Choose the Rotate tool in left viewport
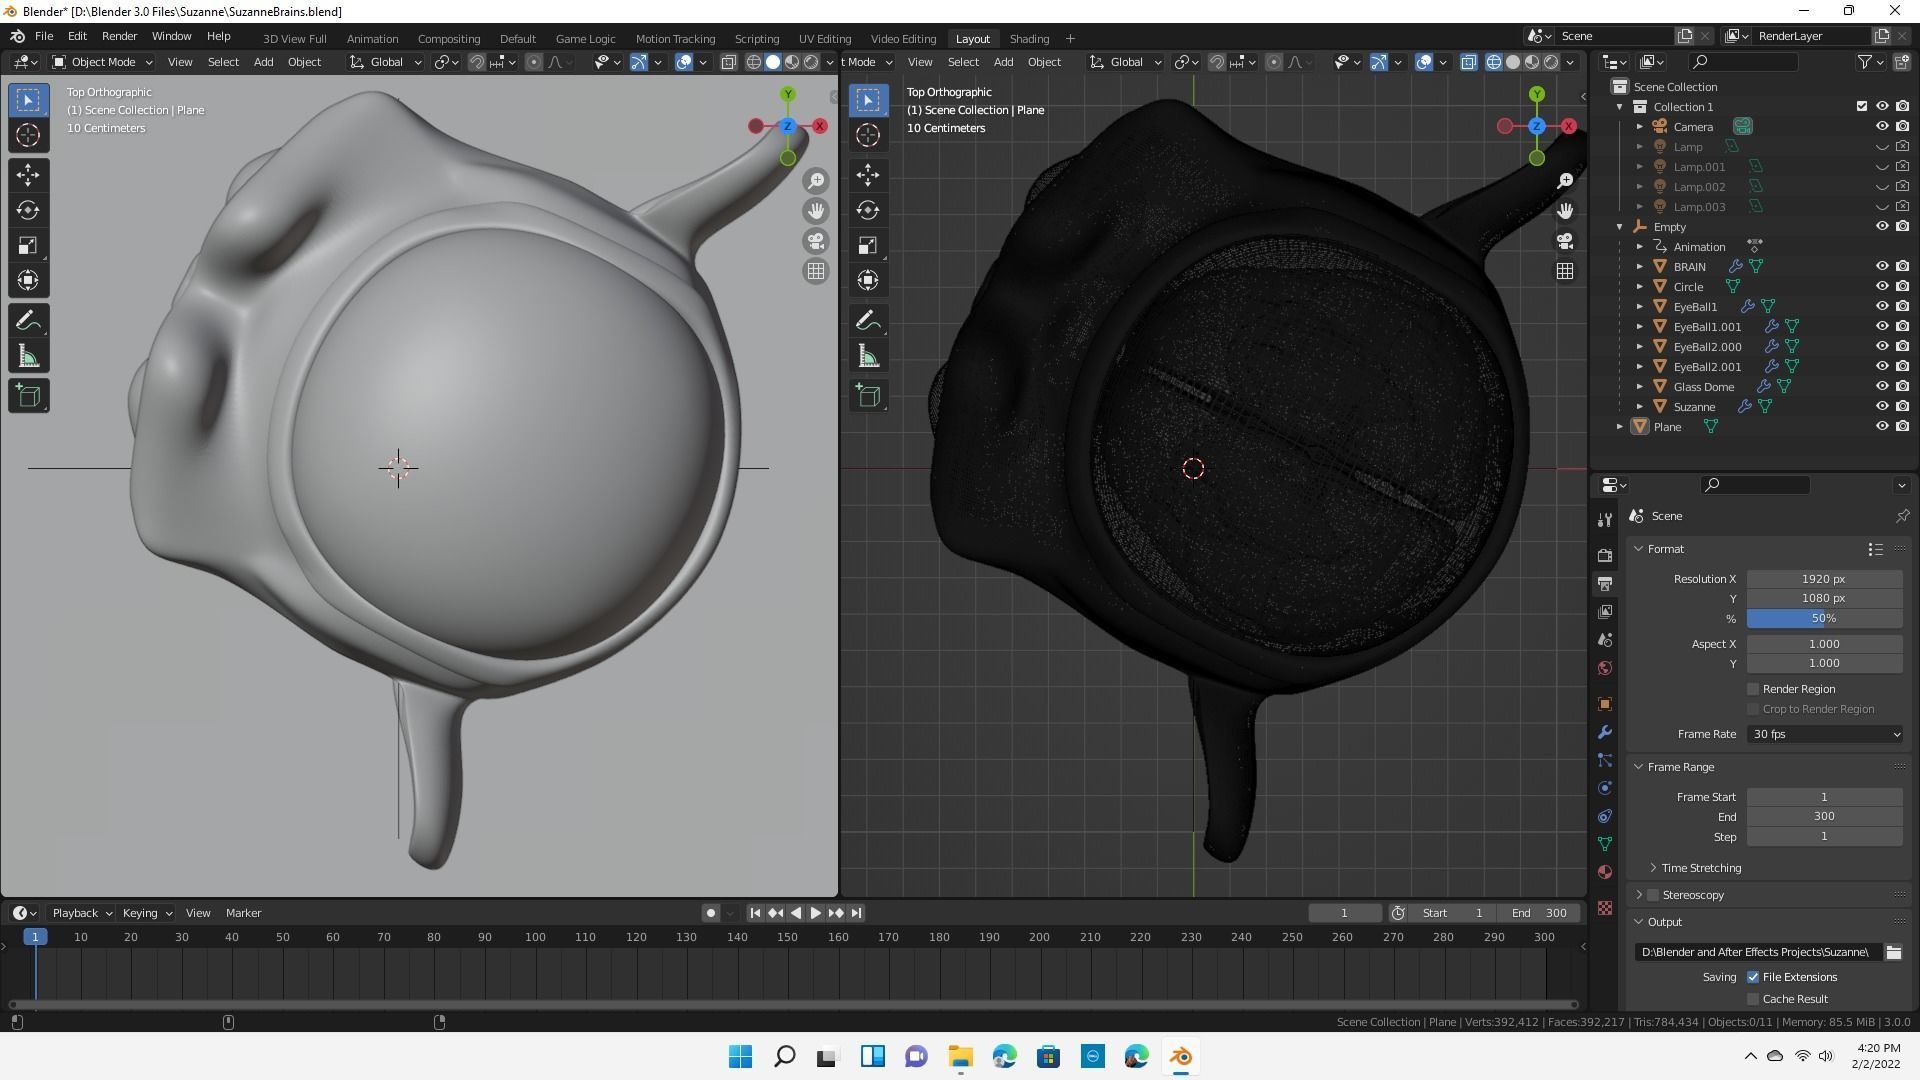The image size is (1920, 1080). pyautogui.click(x=28, y=210)
